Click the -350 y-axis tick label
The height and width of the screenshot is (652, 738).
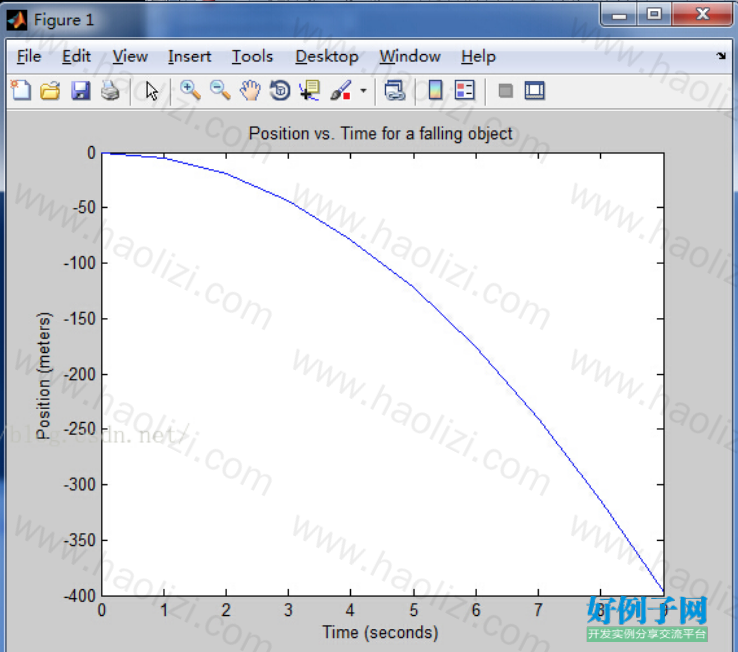pos(80,540)
